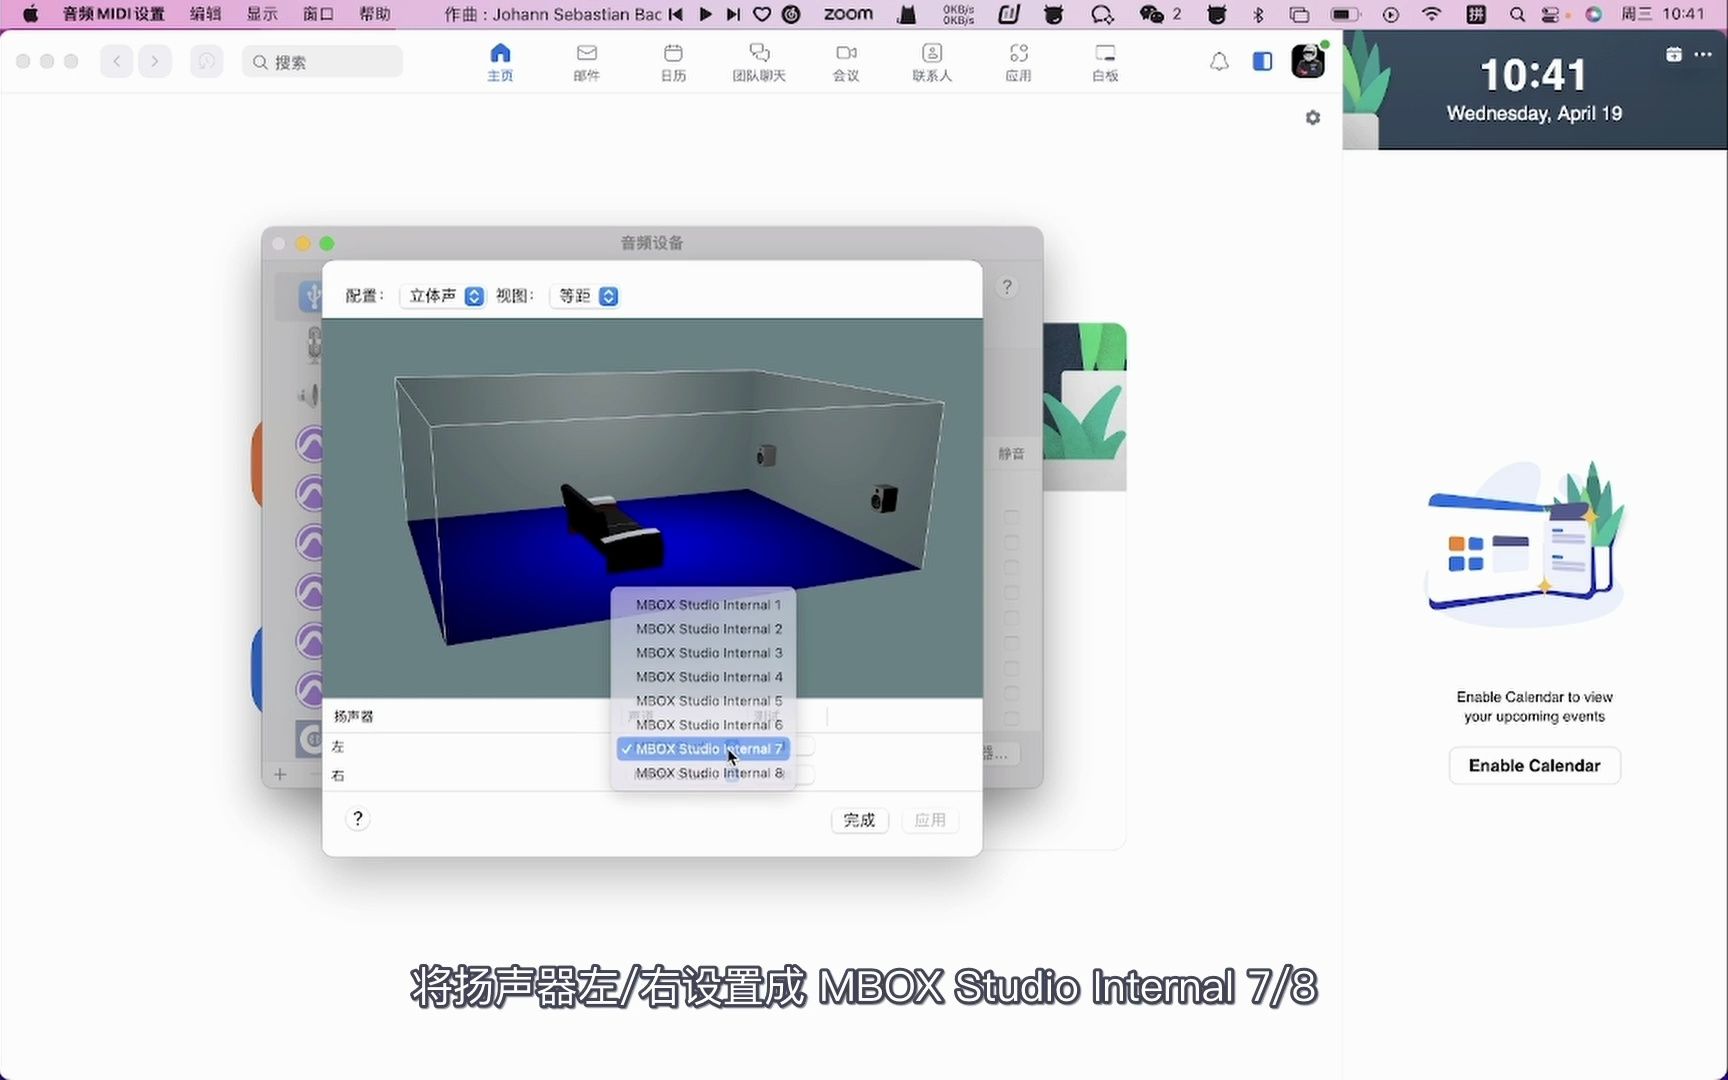Open Bluetooth menu bar icon
Image resolution: width=1728 pixels, height=1080 pixels.
(1258, 14)
